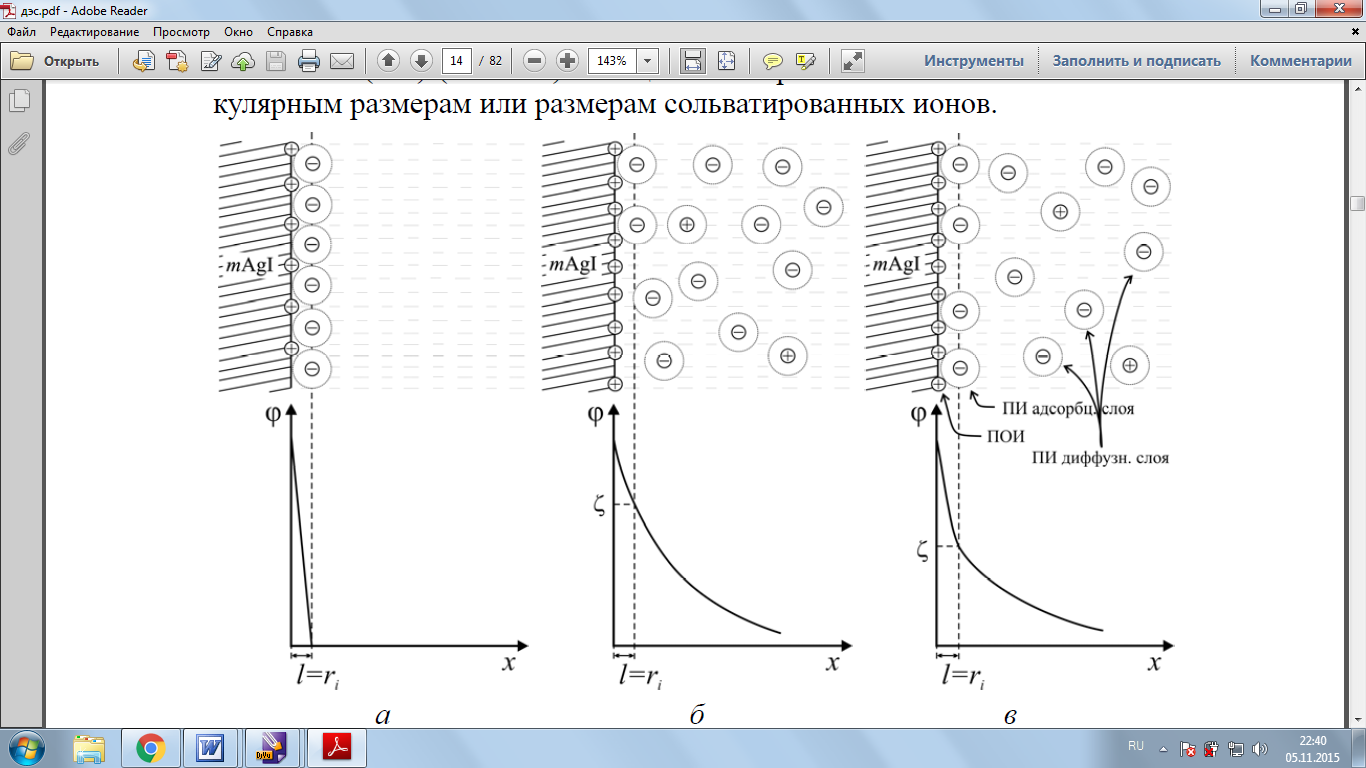Click the Adobe Reader taskbar button
1366x768 pixels.
pyautogui.click(x=337, y=747)
